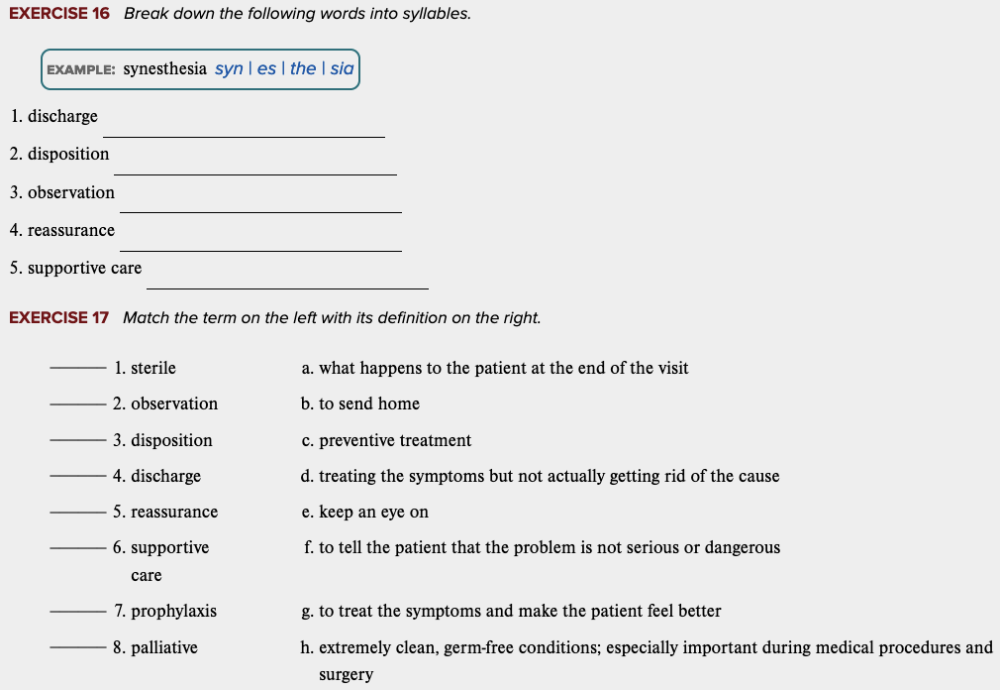
Task: Select definition a about end of visit
Action: [x=495, y=368]
